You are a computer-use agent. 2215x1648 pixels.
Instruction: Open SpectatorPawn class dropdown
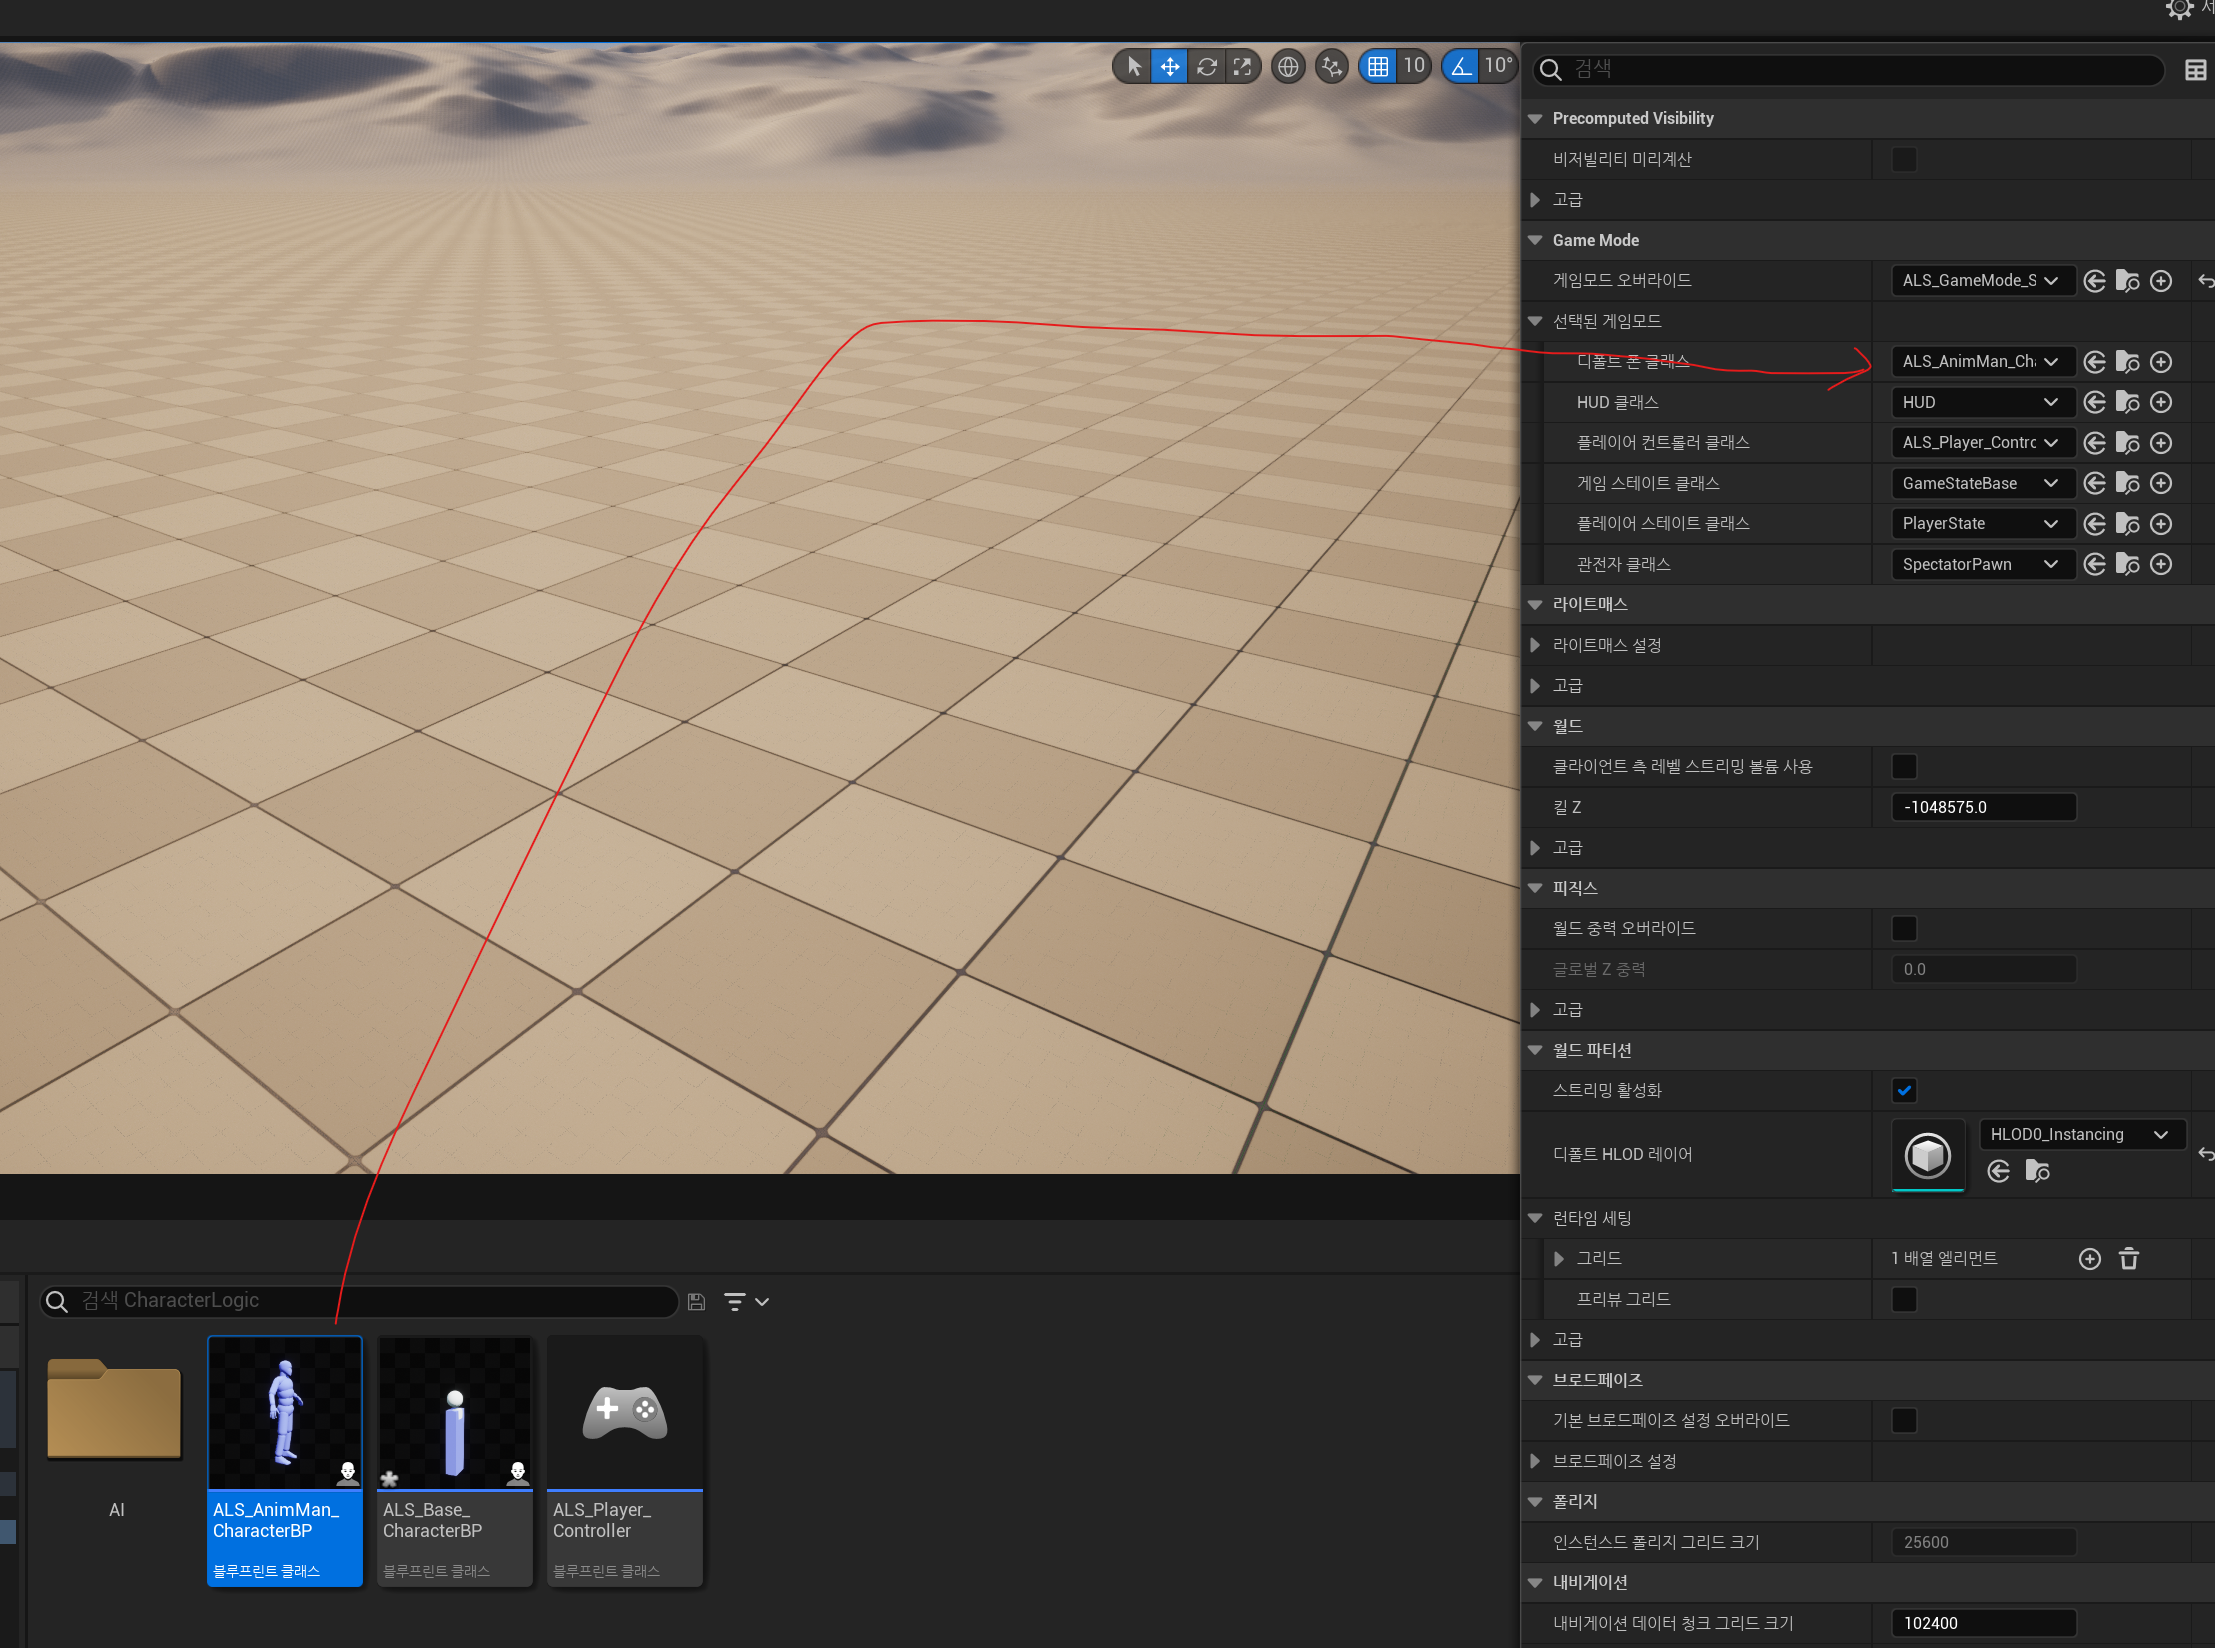pos(1982,565)
